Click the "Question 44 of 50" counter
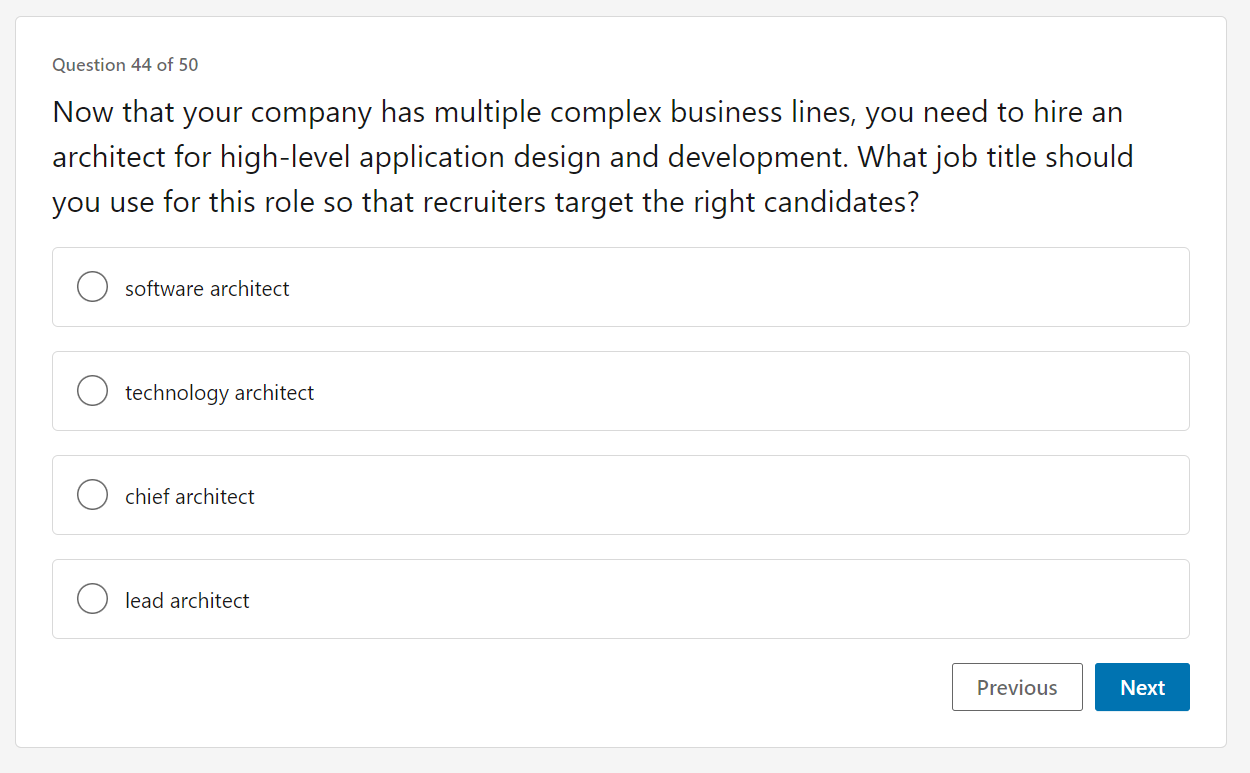The height and width of the screenshot is (773, 1250). point(125,65)
